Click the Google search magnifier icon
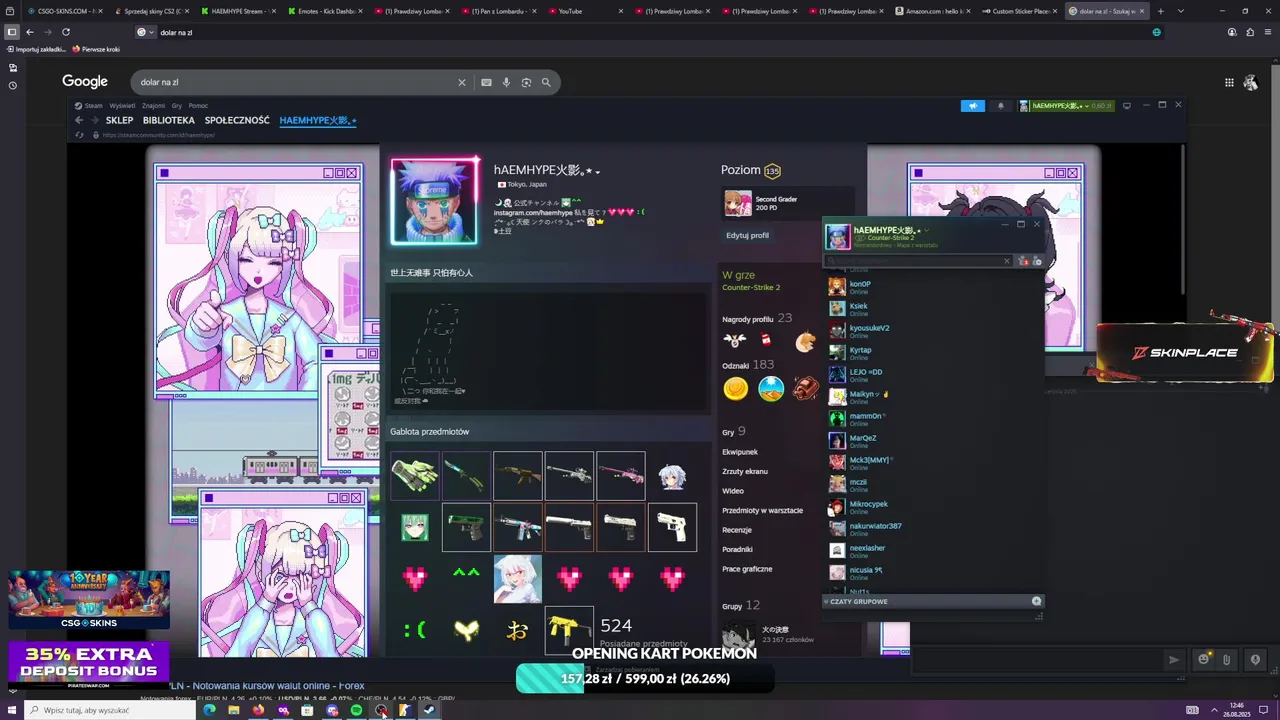This screenshot has width=1280, height=720. pos(546,82)
